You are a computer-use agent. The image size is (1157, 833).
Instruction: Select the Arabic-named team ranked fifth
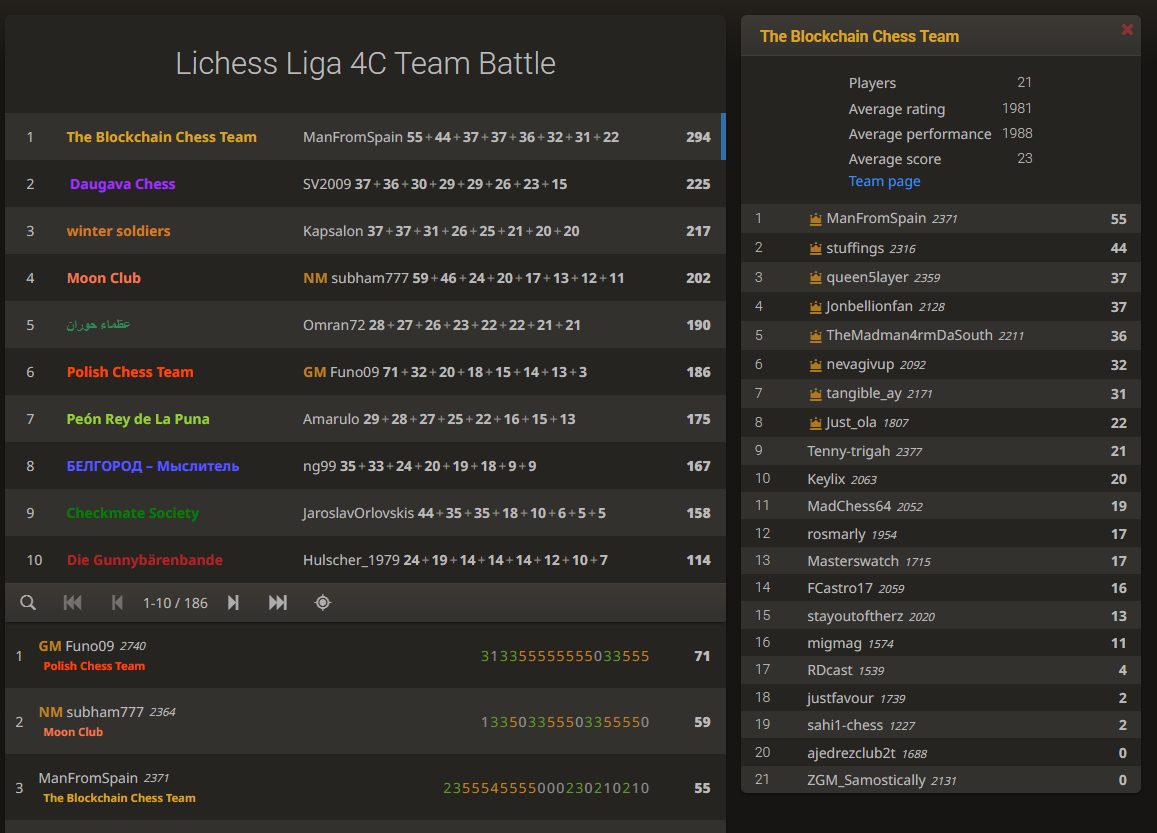click(x=98, y=325)
